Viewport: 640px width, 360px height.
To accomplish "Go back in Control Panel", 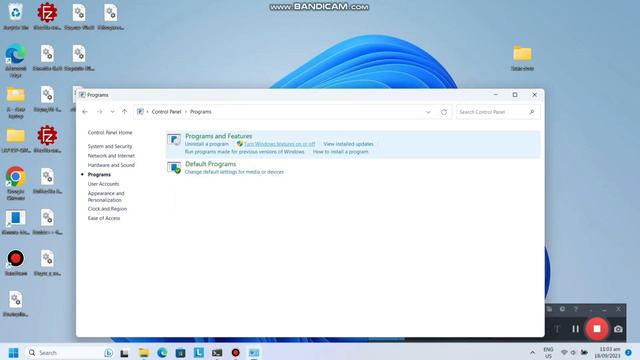I will [85, 112].
